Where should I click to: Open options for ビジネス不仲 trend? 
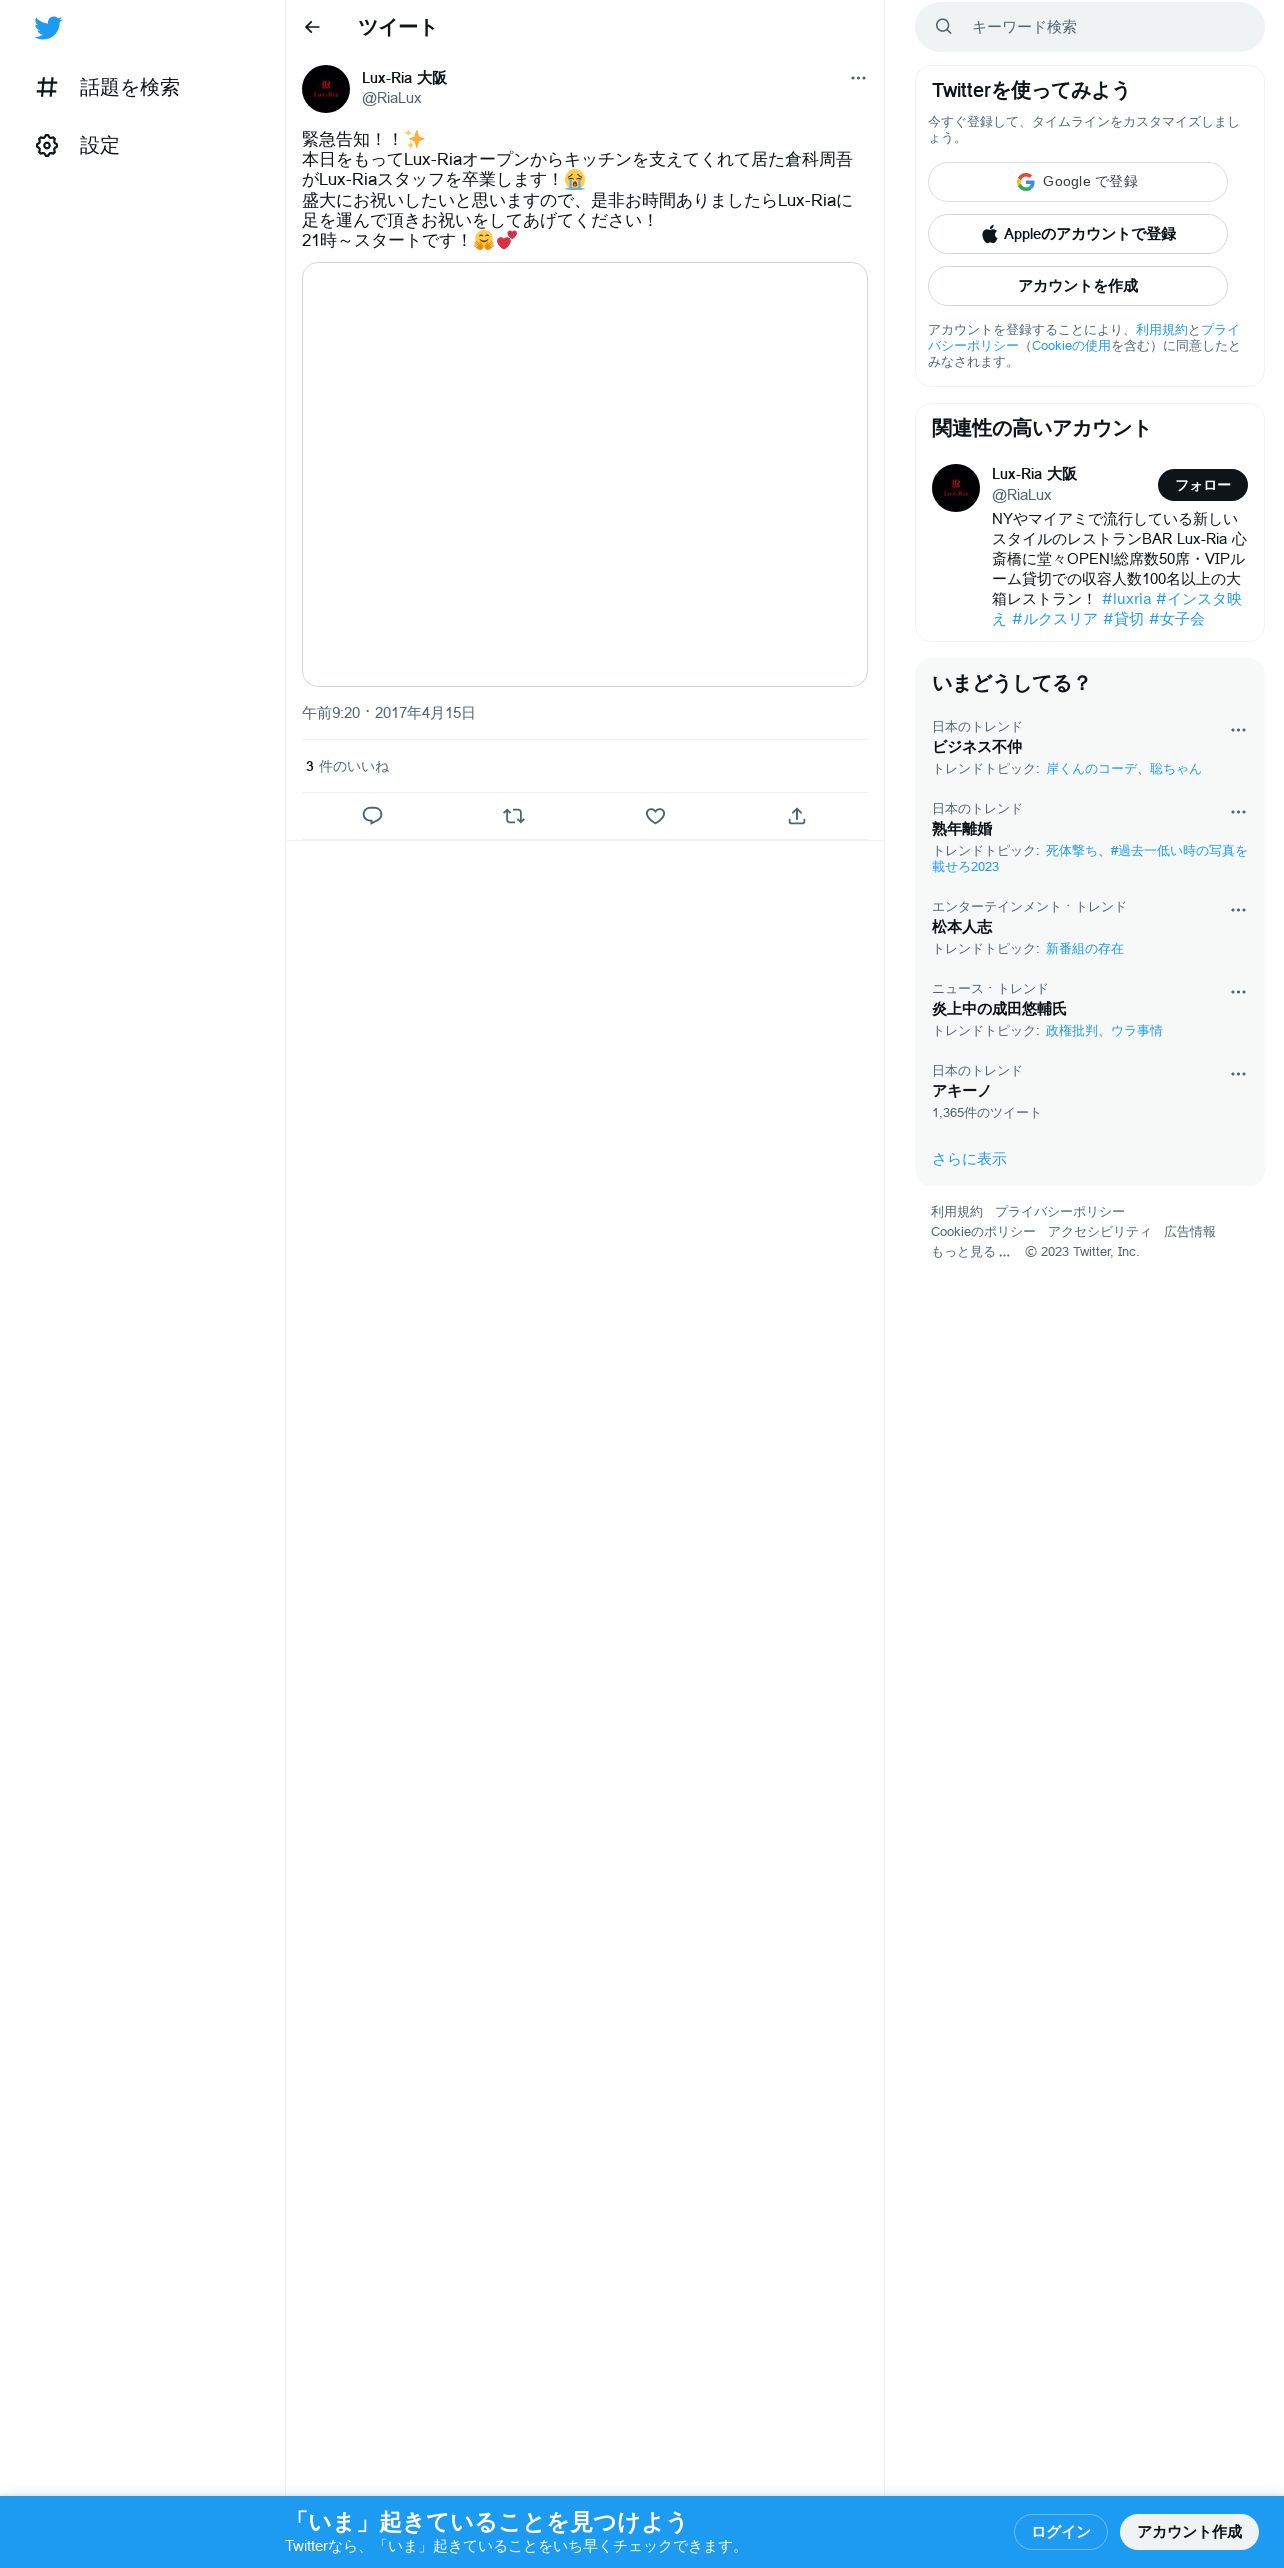point(1238,730)
